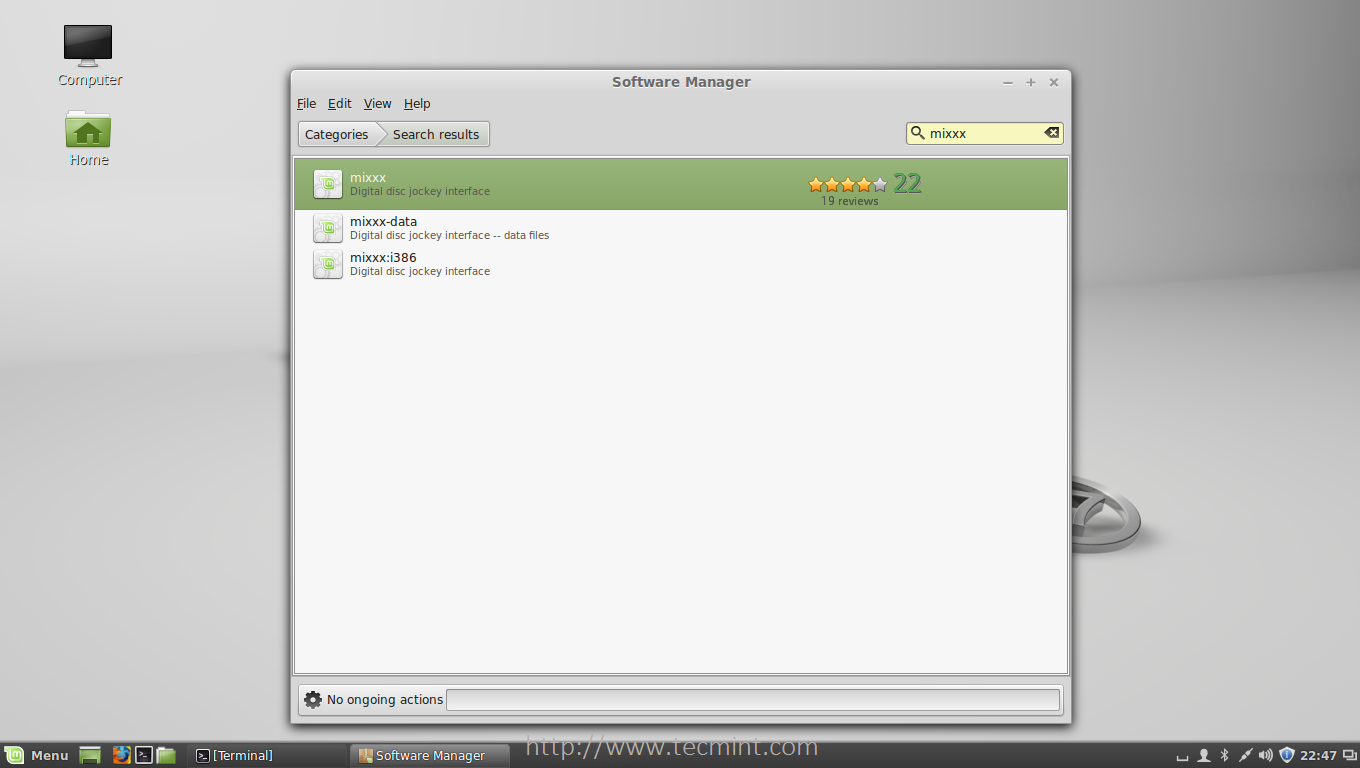Maximize the Software Manager window
The width and height of the screenshot is (1360, 768).
[x=1031, y=82]
